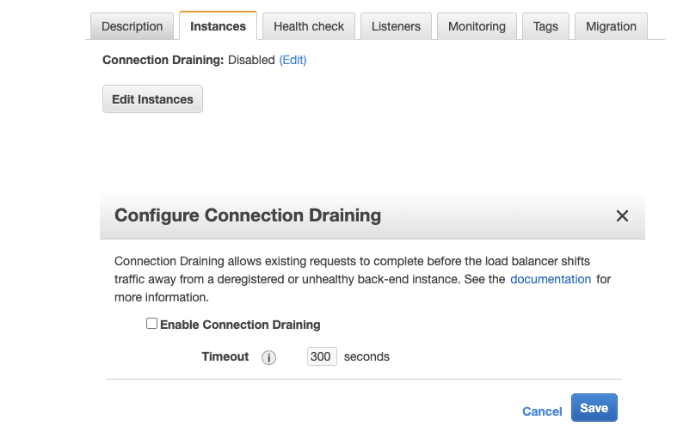Image resolution: width=690 pixels, height=445 pixels.
Task: Click the Edit Instances button
Action: (x=153, y=99)
